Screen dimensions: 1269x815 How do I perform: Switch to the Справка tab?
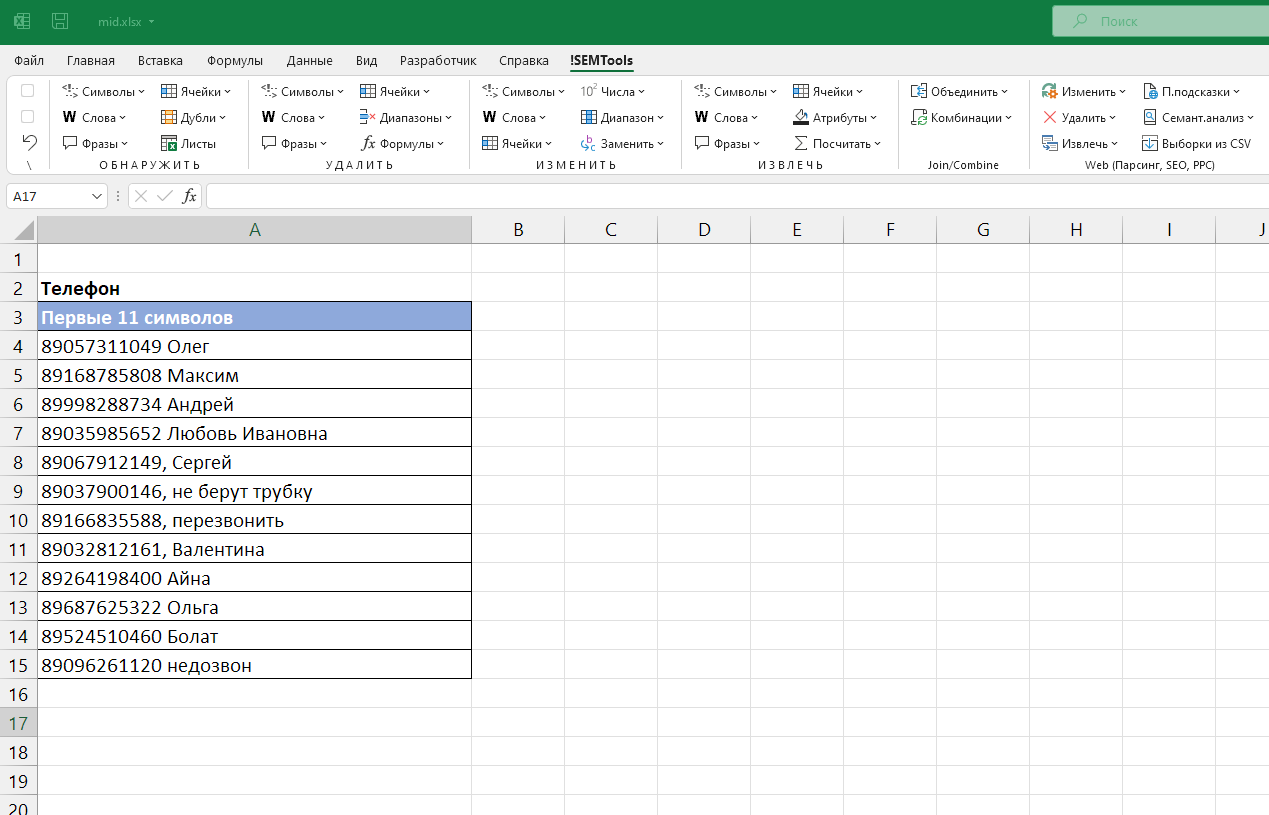(524, 60)
